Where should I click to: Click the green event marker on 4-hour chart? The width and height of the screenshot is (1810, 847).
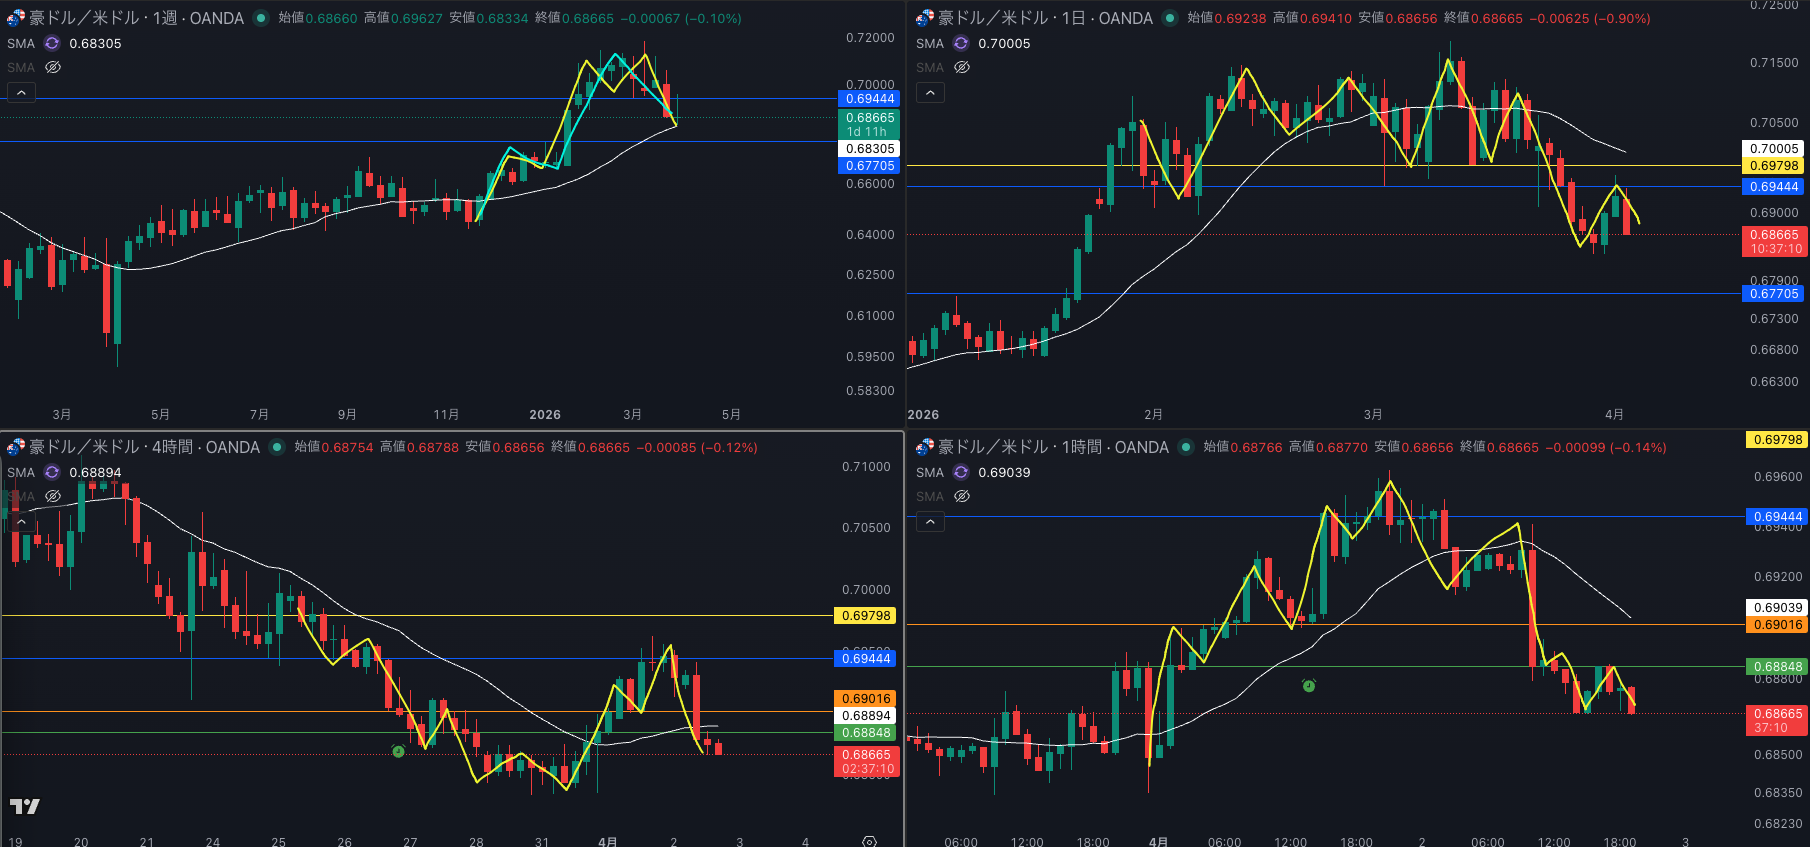tap(398, 751)
